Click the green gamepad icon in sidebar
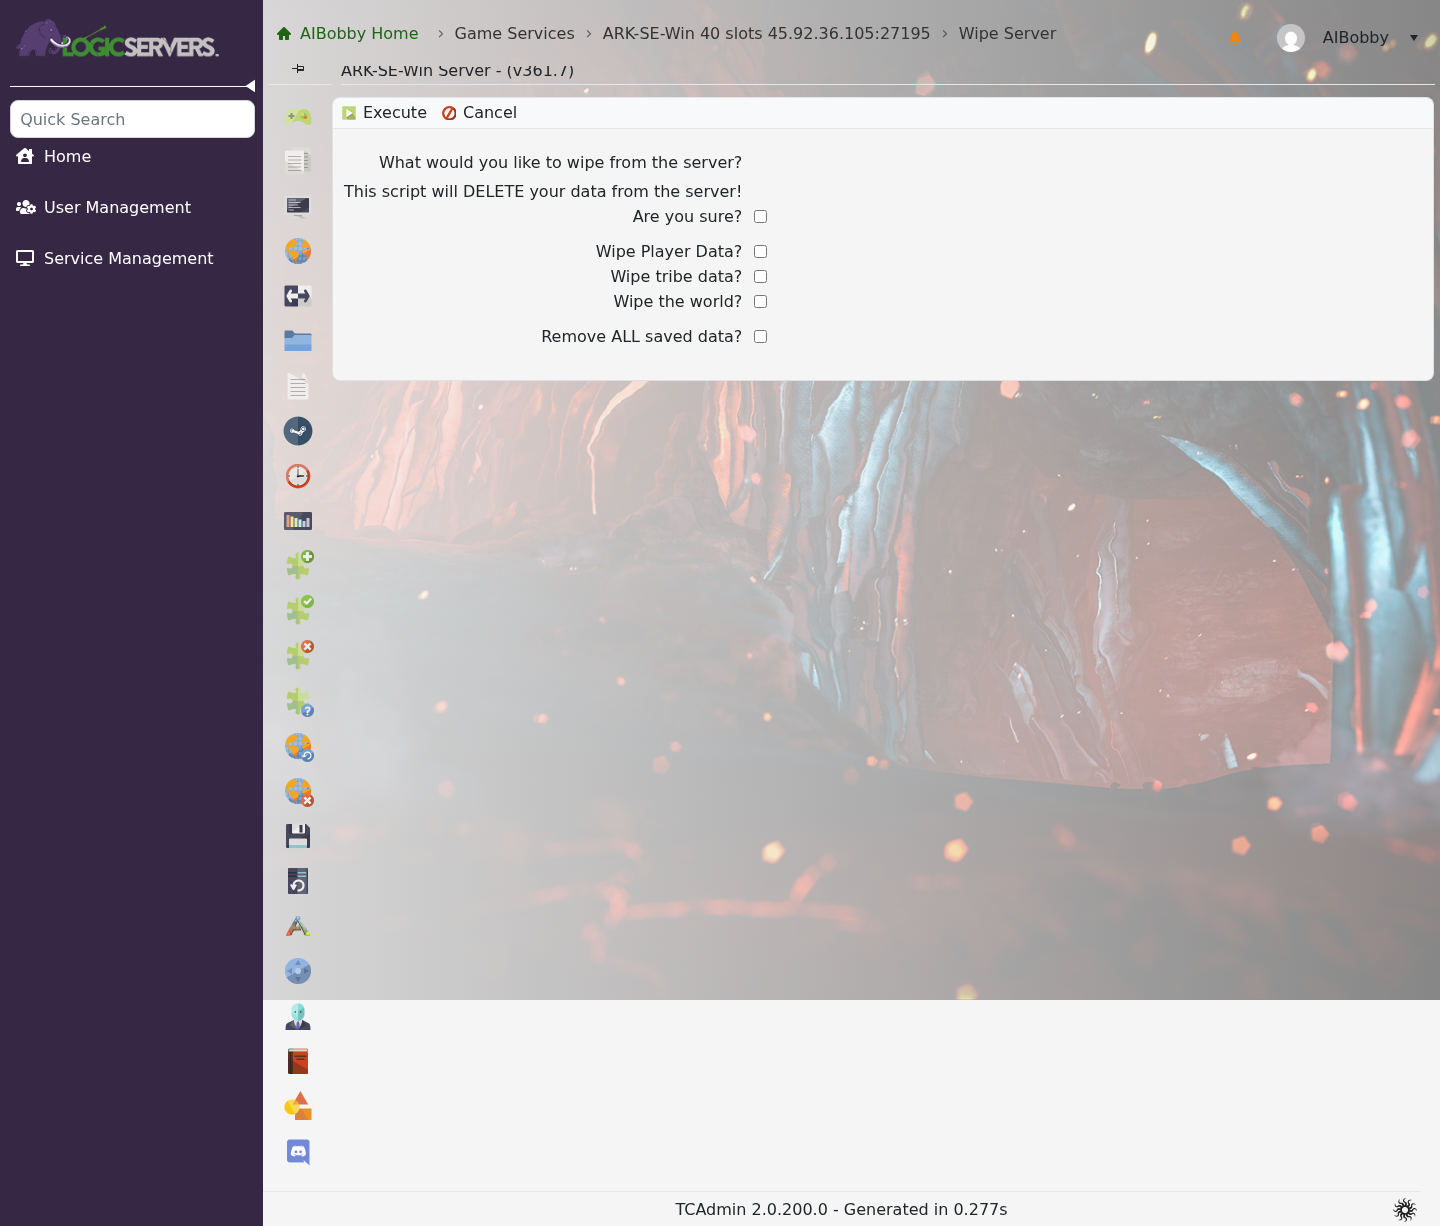 point(298,116)
